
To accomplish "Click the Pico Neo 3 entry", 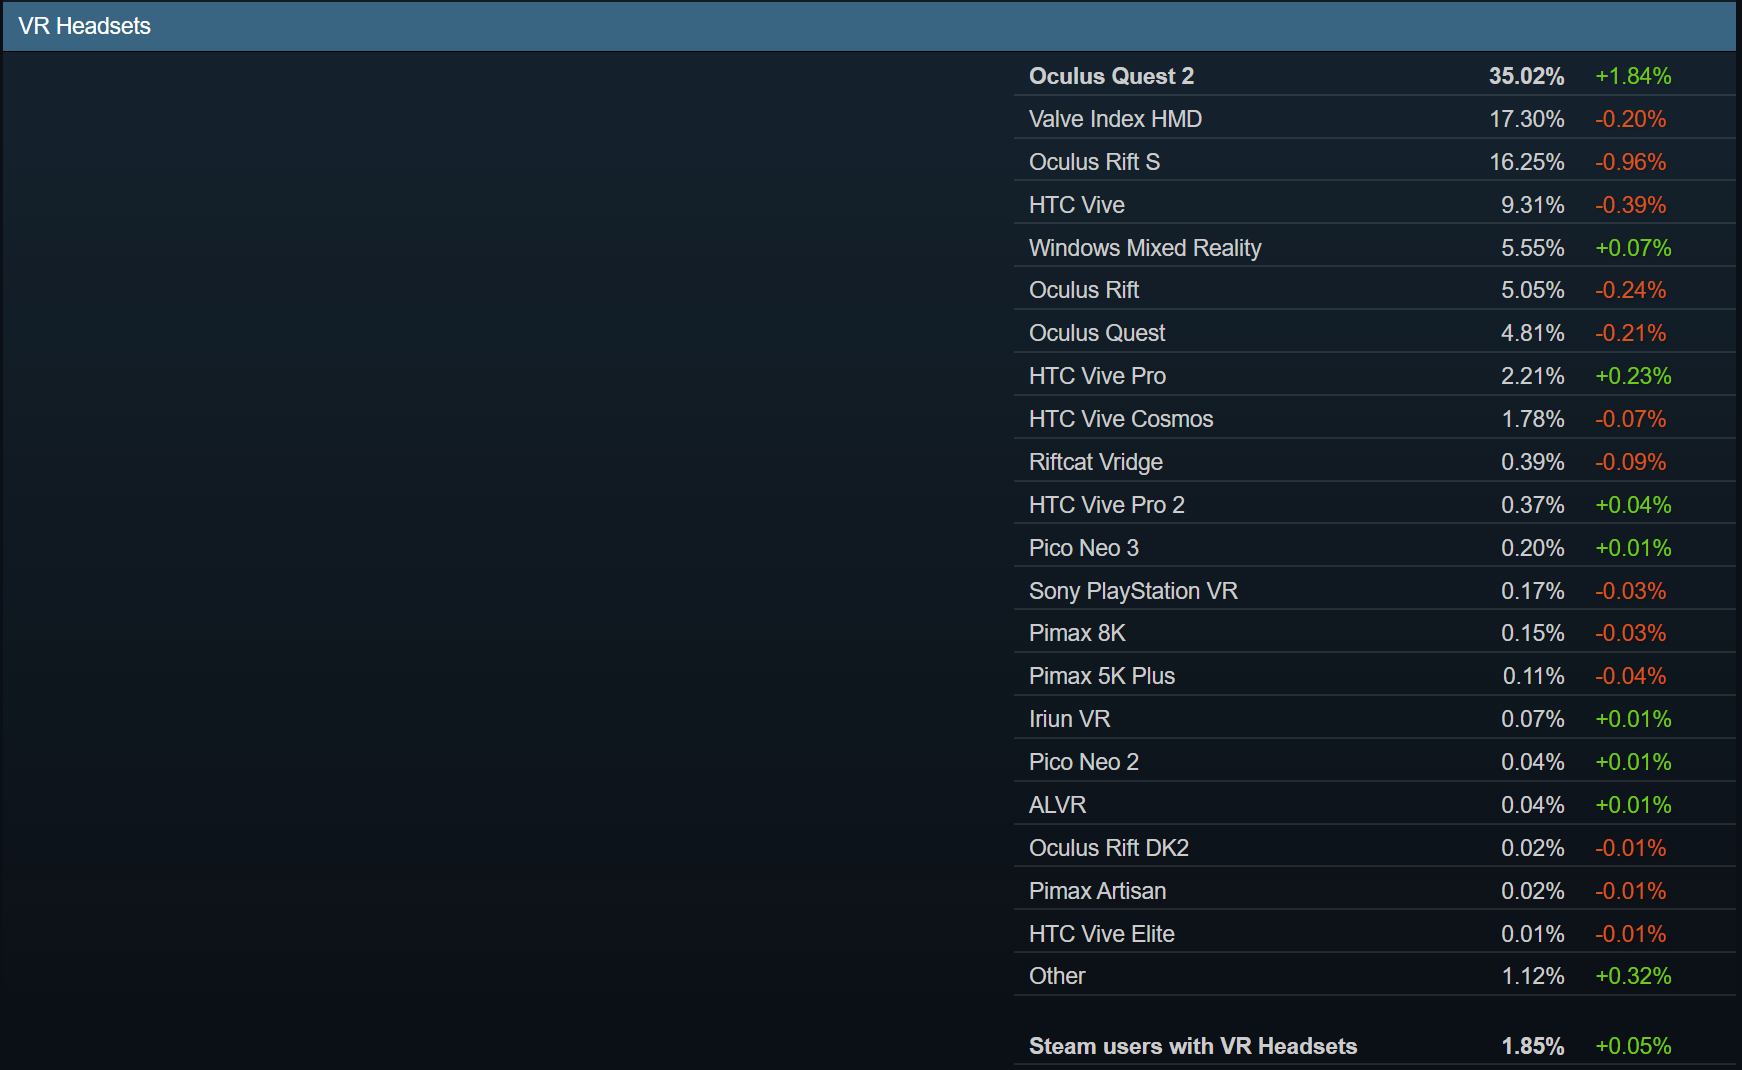I will click(1084, 548).
